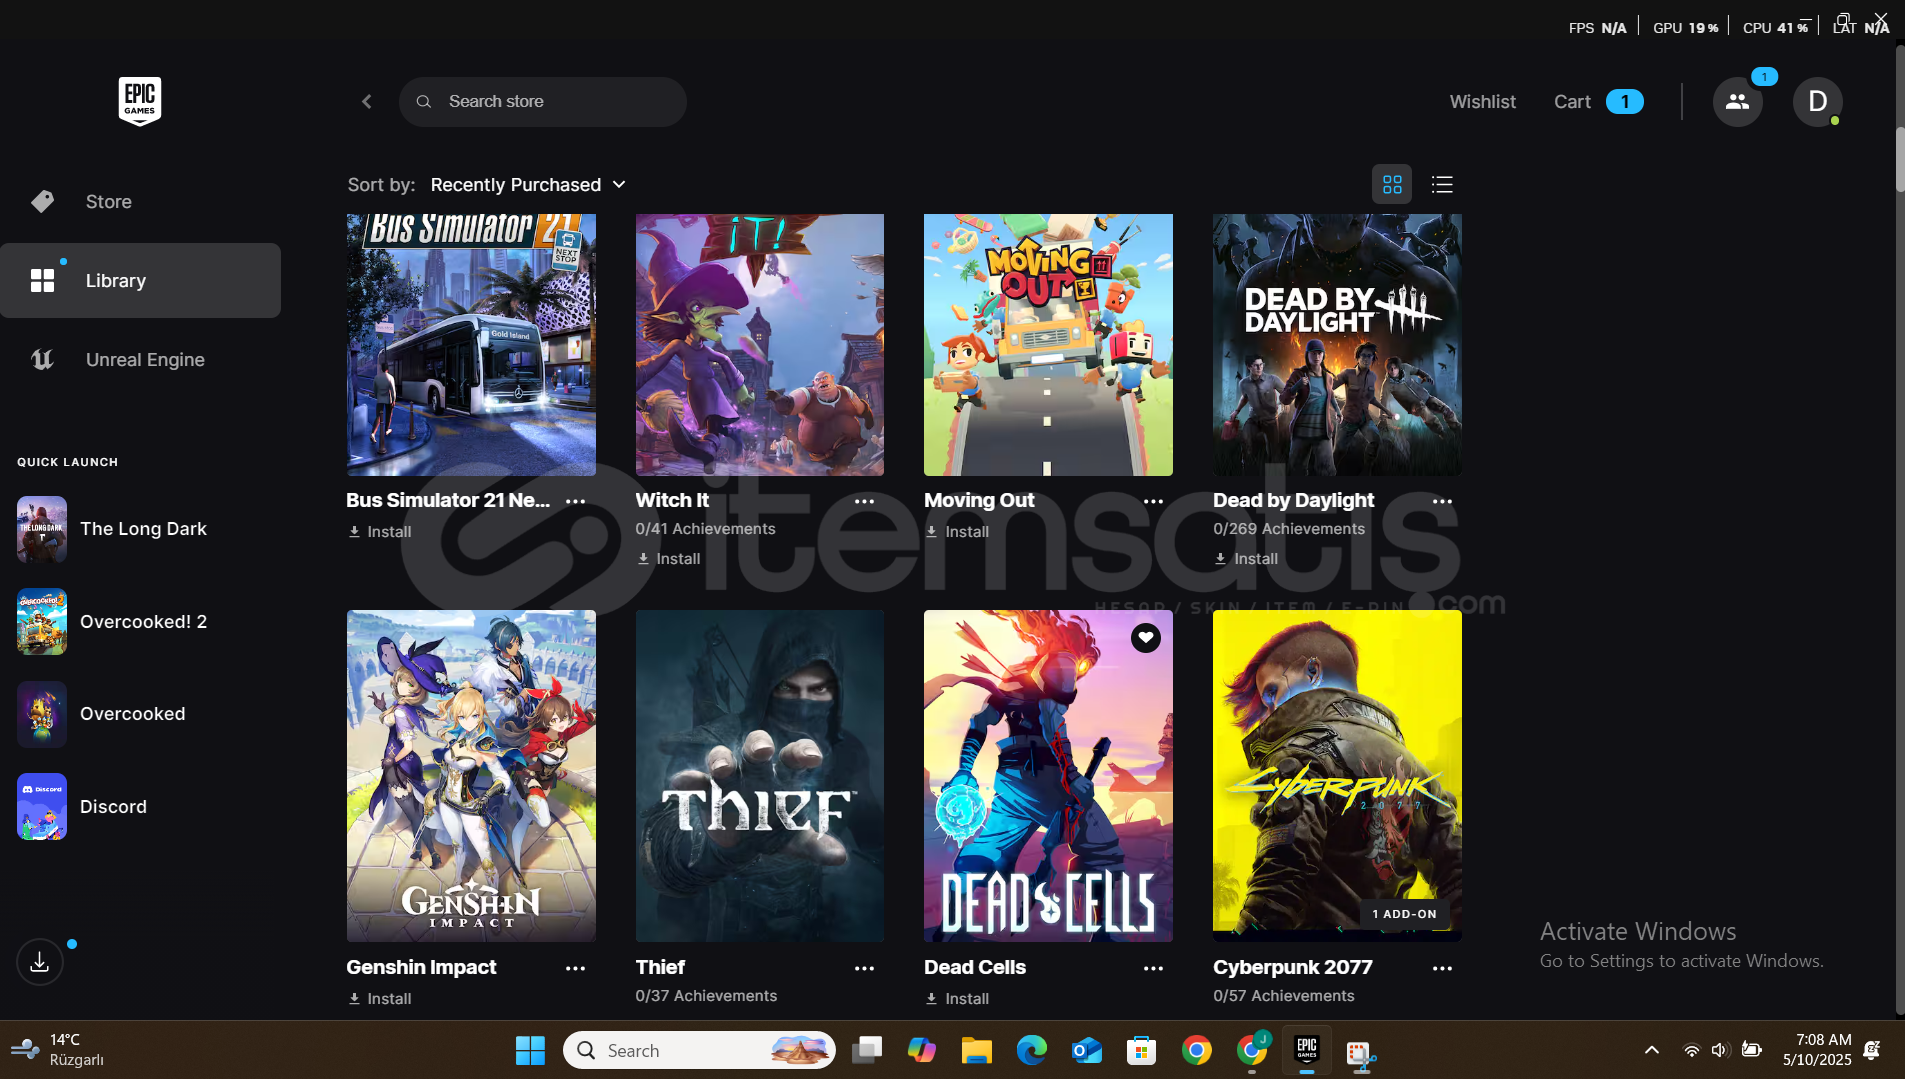Open the notification bell in taskbar
This screenshot has width=1905, height=1079.
[1872, 1050]
